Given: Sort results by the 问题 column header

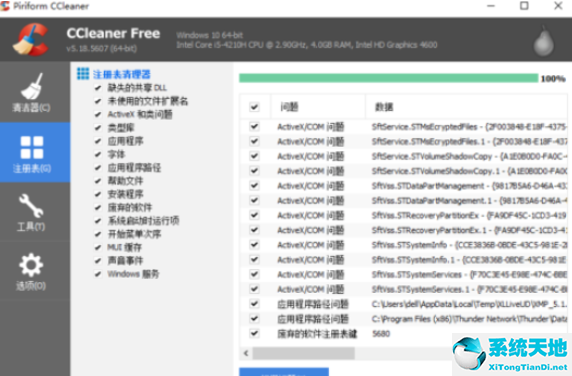Looking at the screenshot, I should pos(318,107).
